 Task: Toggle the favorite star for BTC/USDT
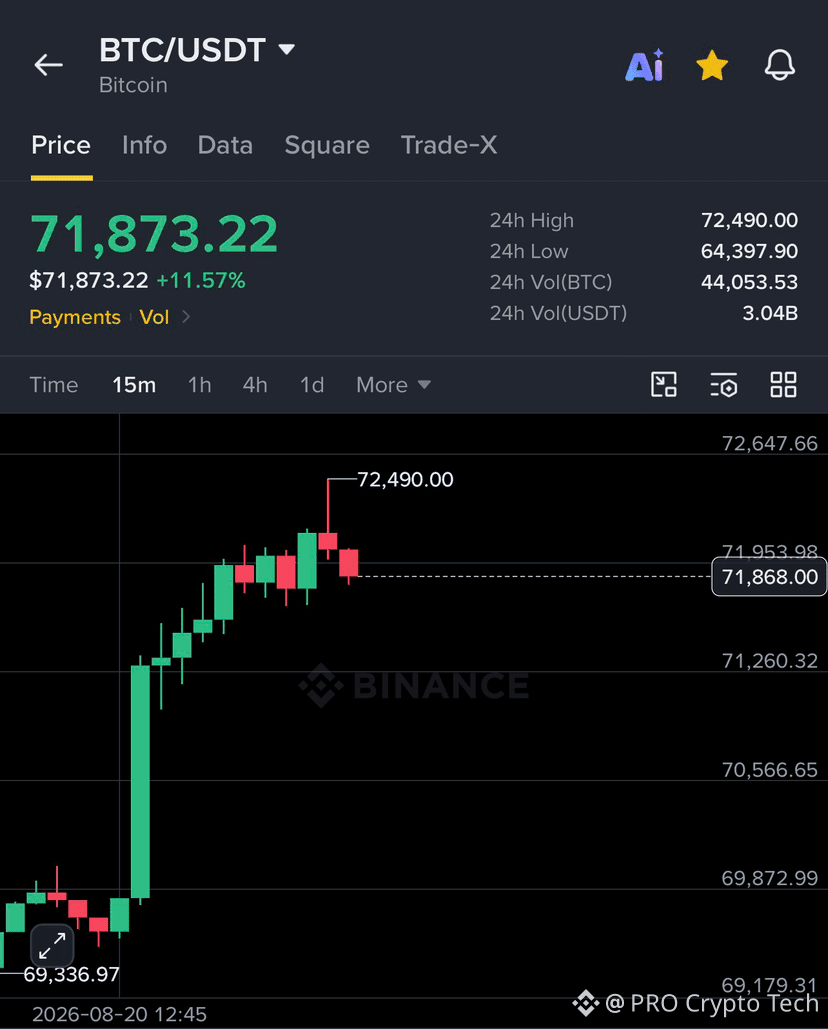click(712, 66)
